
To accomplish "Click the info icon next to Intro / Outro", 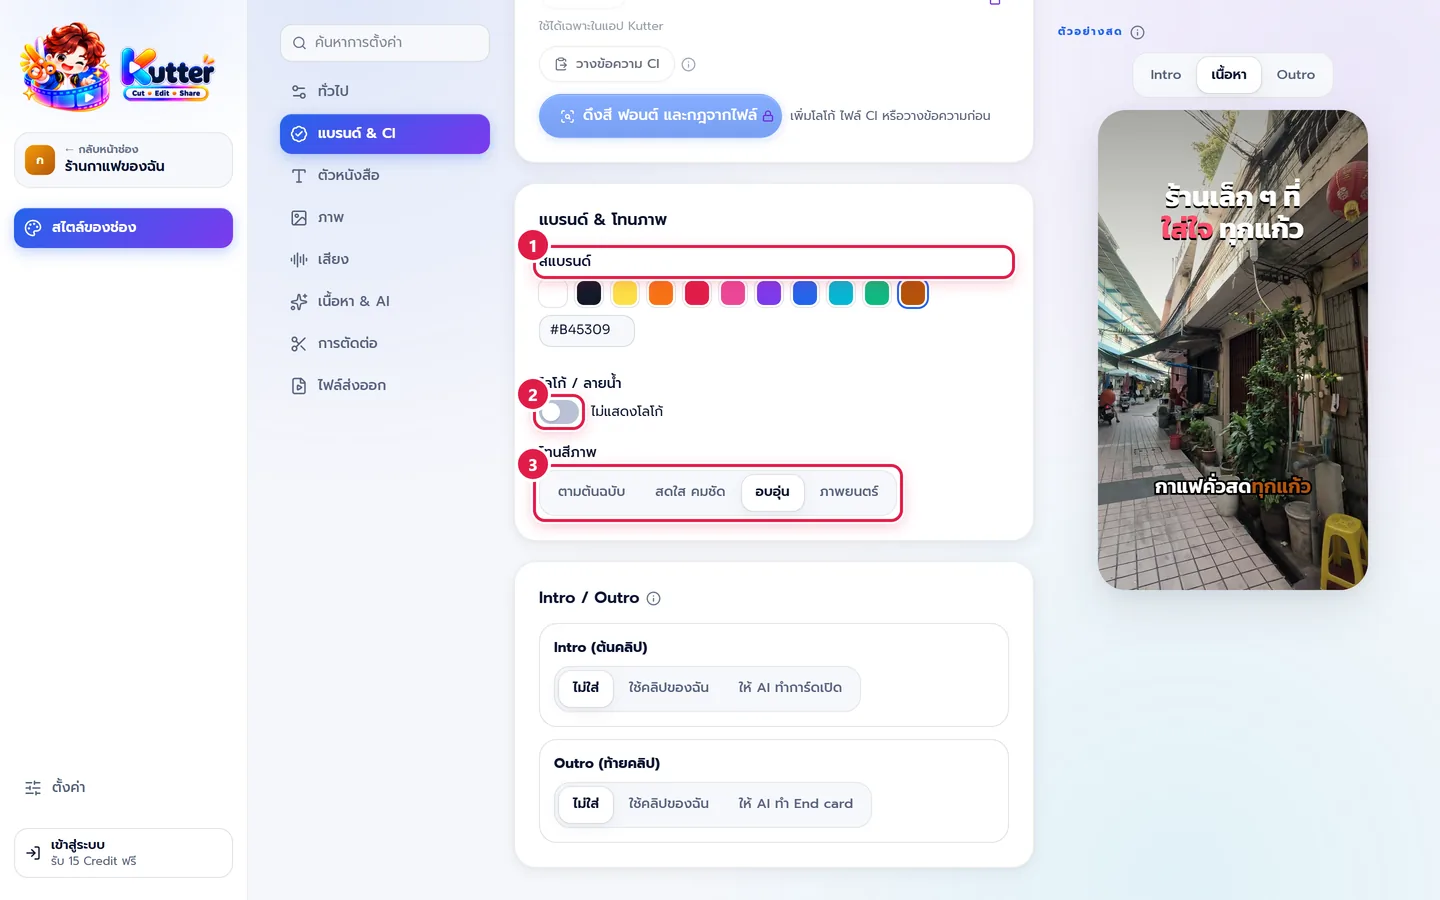I will pyautogui.click(x=653, y=598).
